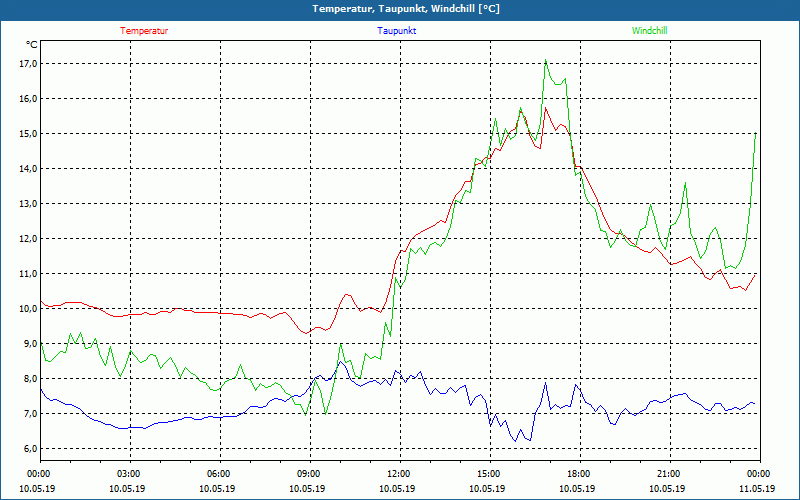Click the °C unit label on the axis
The image size is (800, 500).
31,45
